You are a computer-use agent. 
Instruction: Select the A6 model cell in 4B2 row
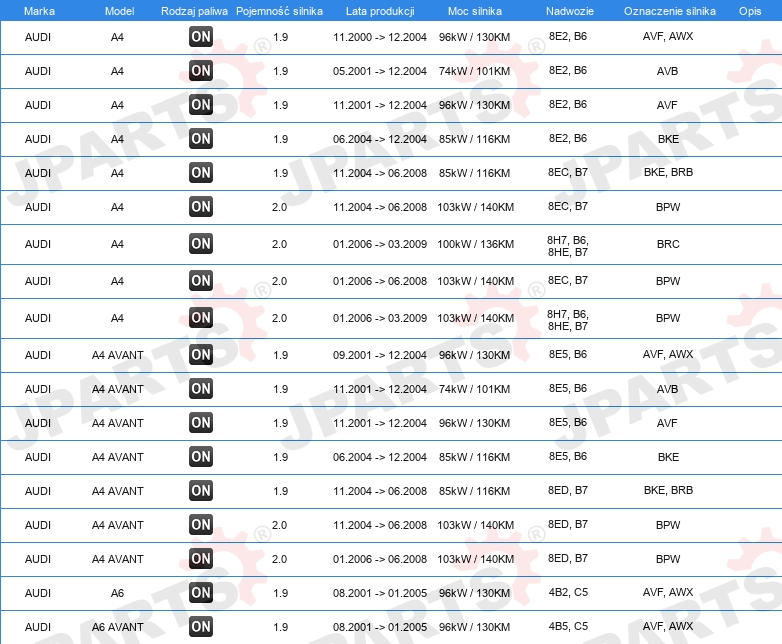[117, 593]
